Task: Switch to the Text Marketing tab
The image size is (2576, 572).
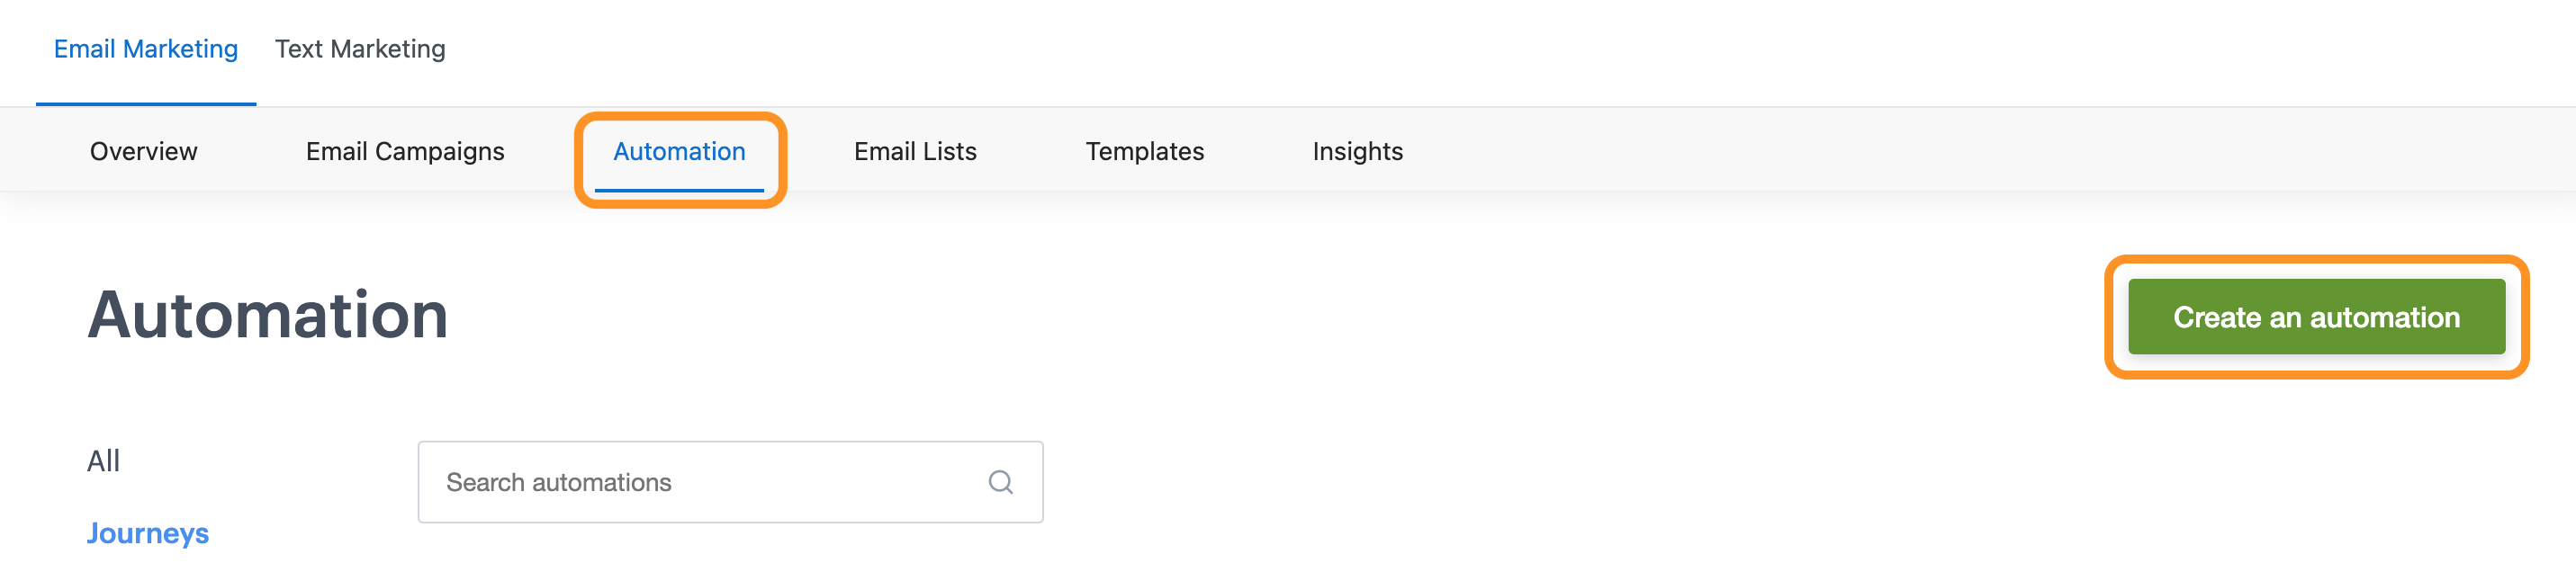Action: [x=360, y=49]
